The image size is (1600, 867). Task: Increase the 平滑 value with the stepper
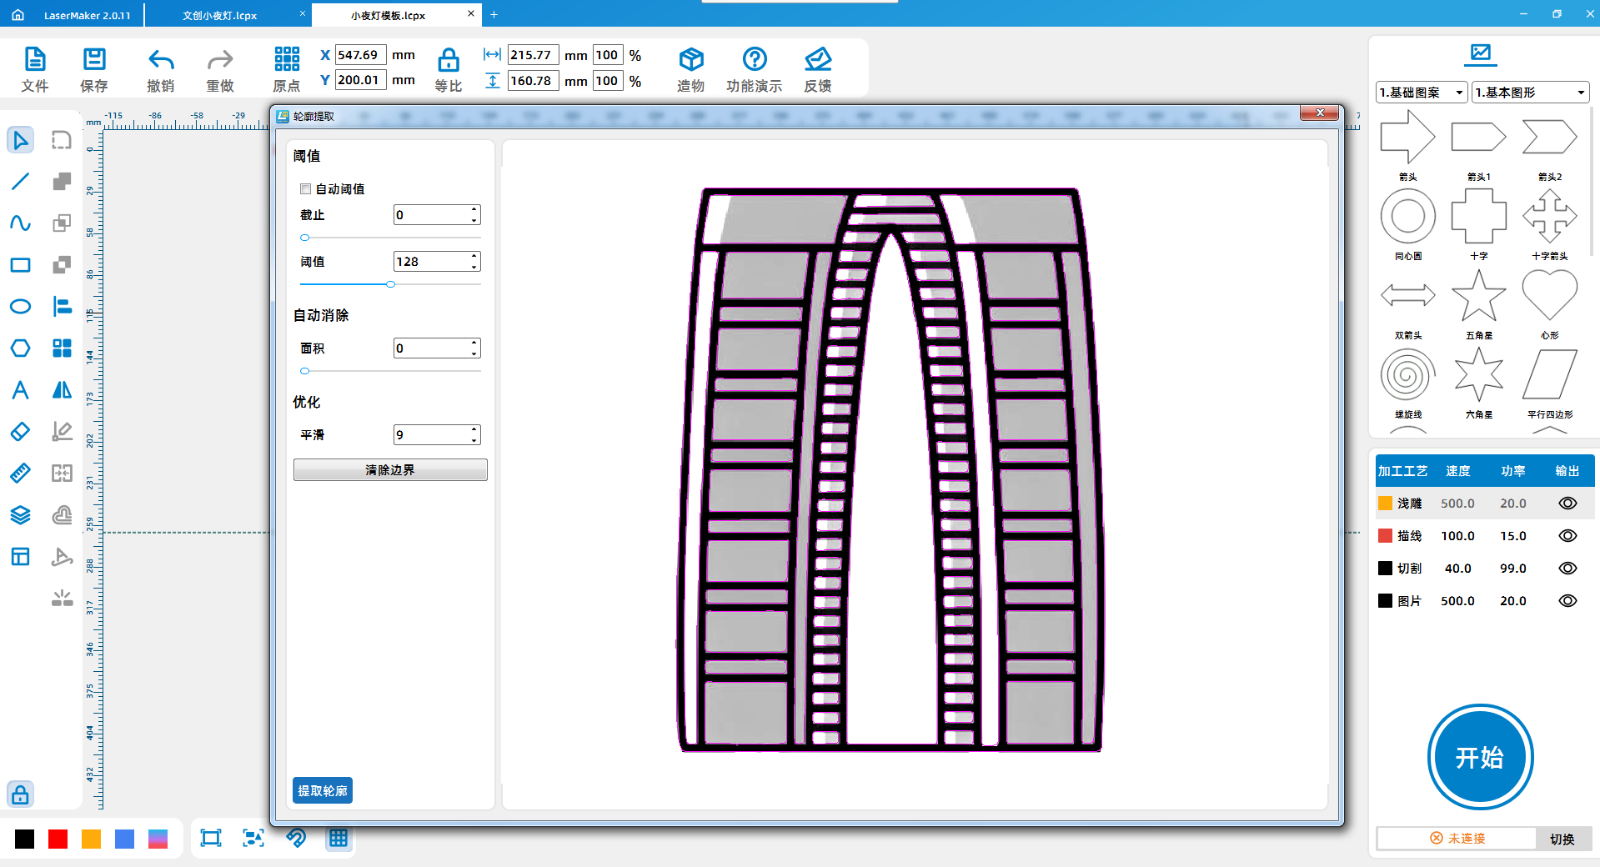click(x=474, y=430)
